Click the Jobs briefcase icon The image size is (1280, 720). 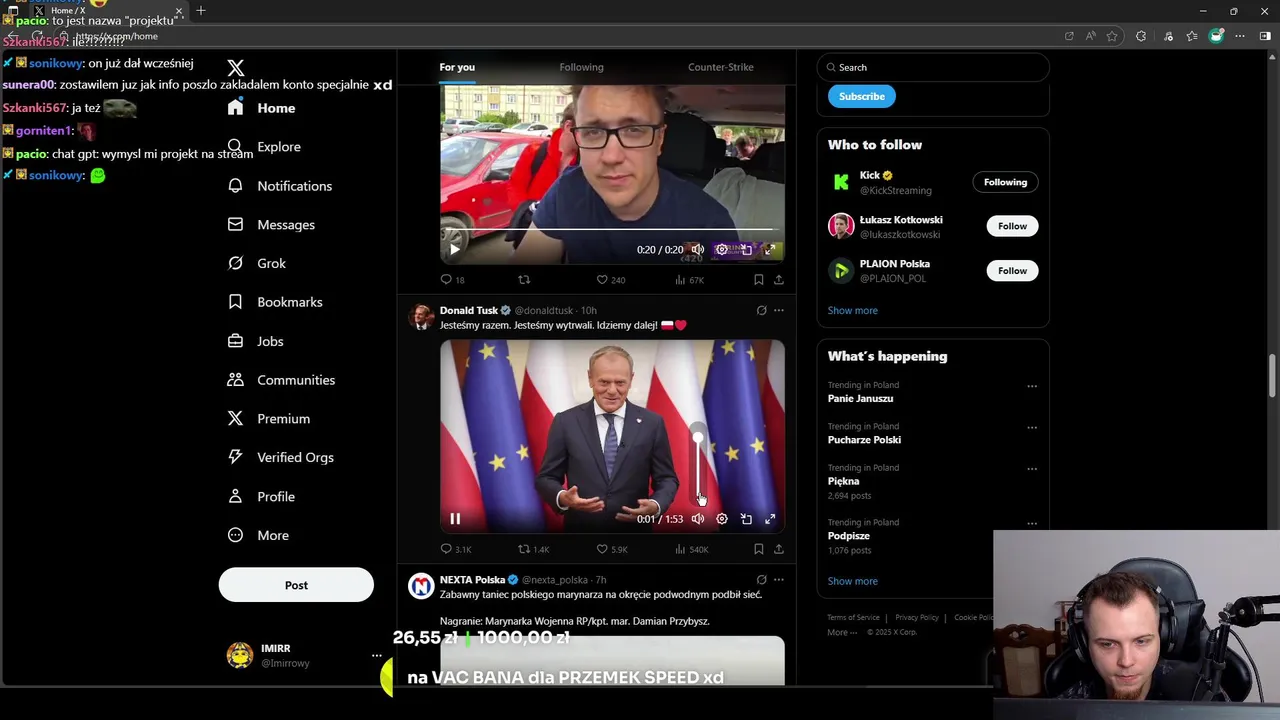tap(235, 341)
